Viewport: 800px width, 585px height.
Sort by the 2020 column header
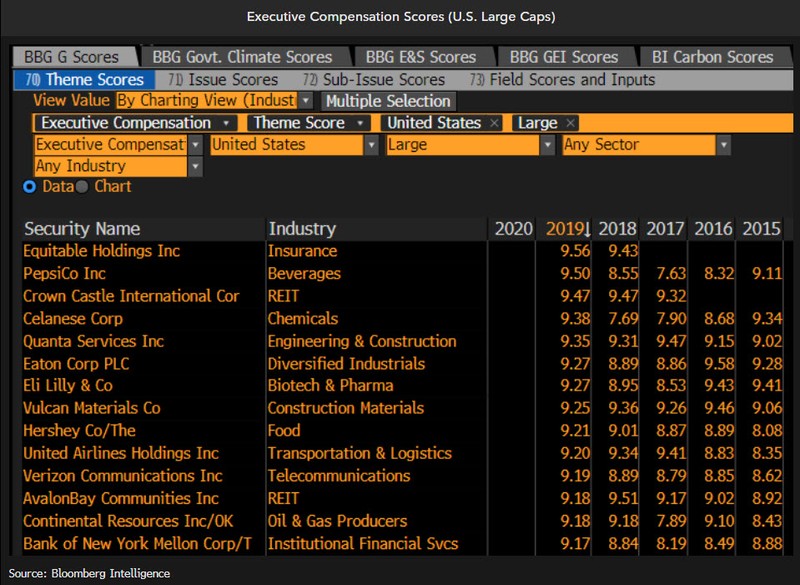[513, 229]
